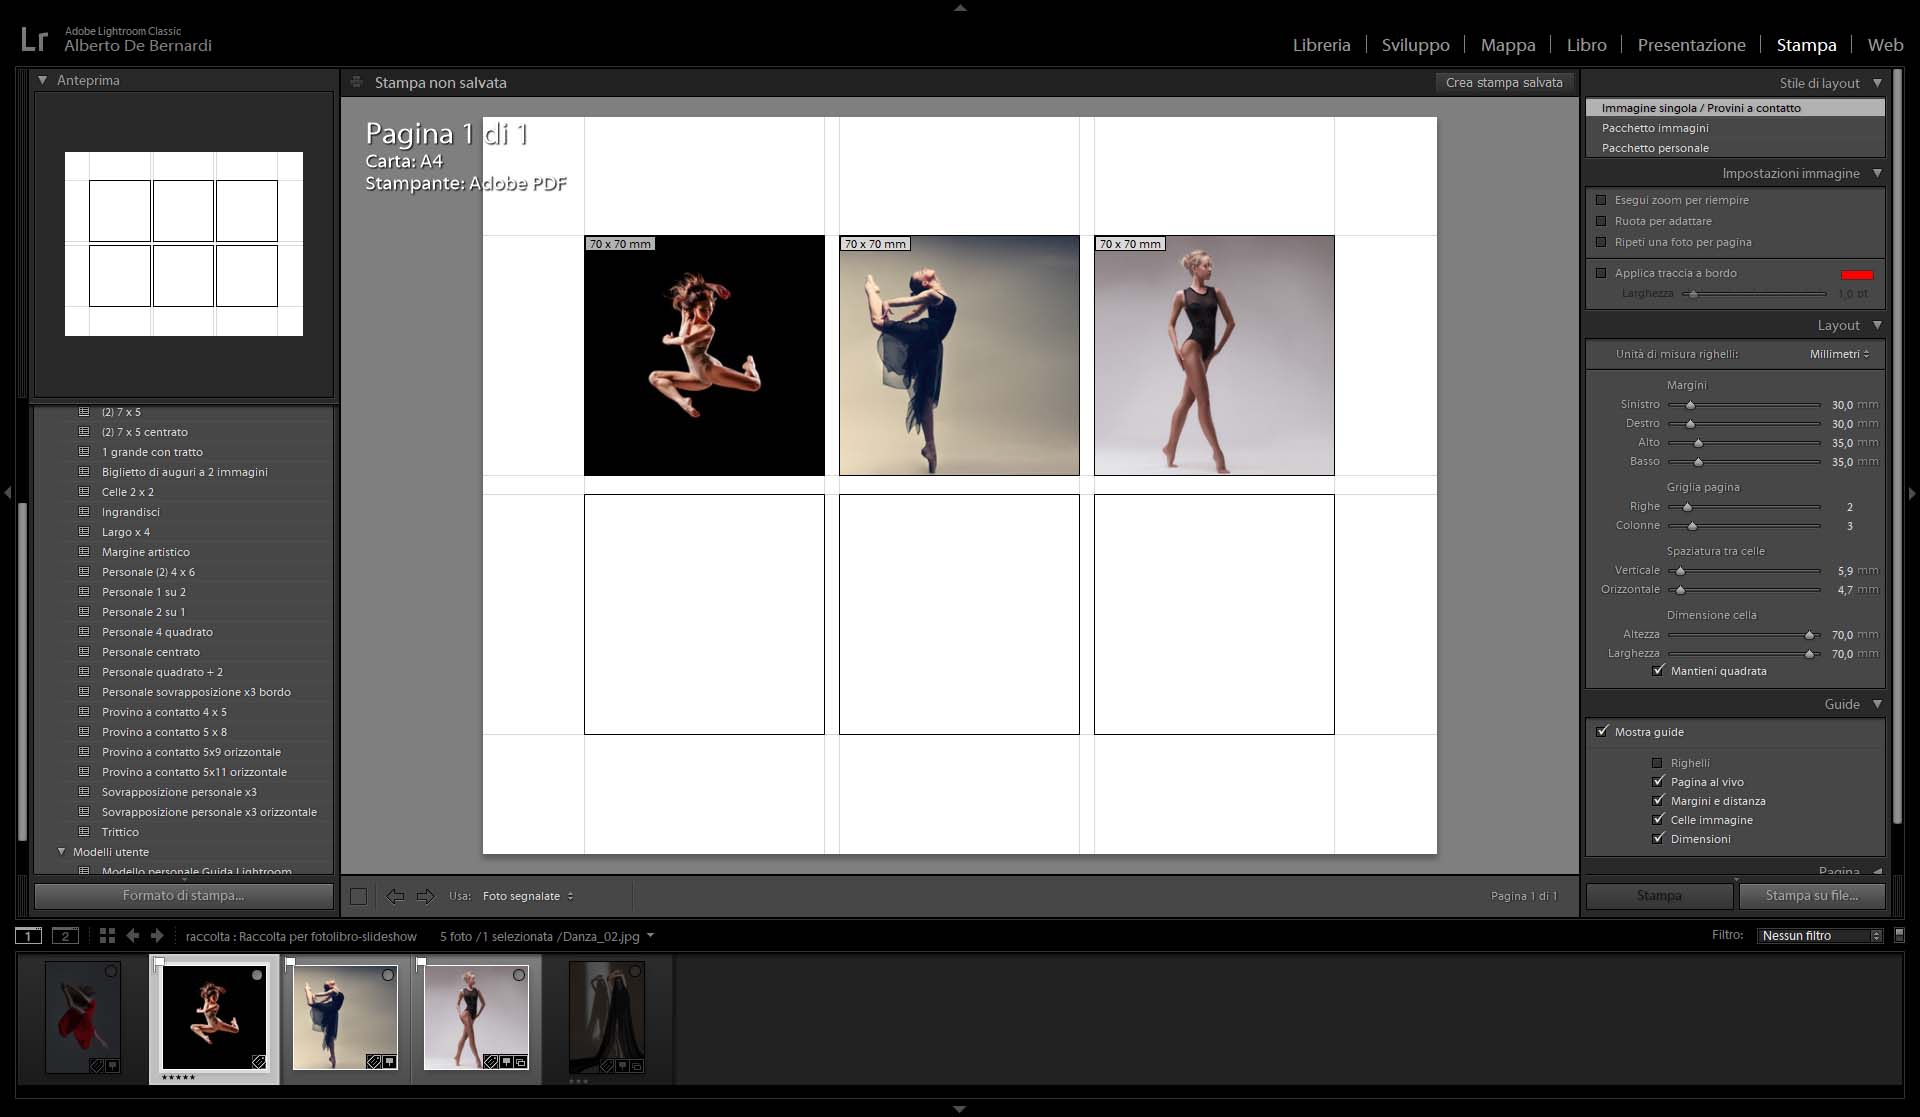Switch to Sviluppo module
This screenshot has height=1117, width=1920.
[1415, 45]
